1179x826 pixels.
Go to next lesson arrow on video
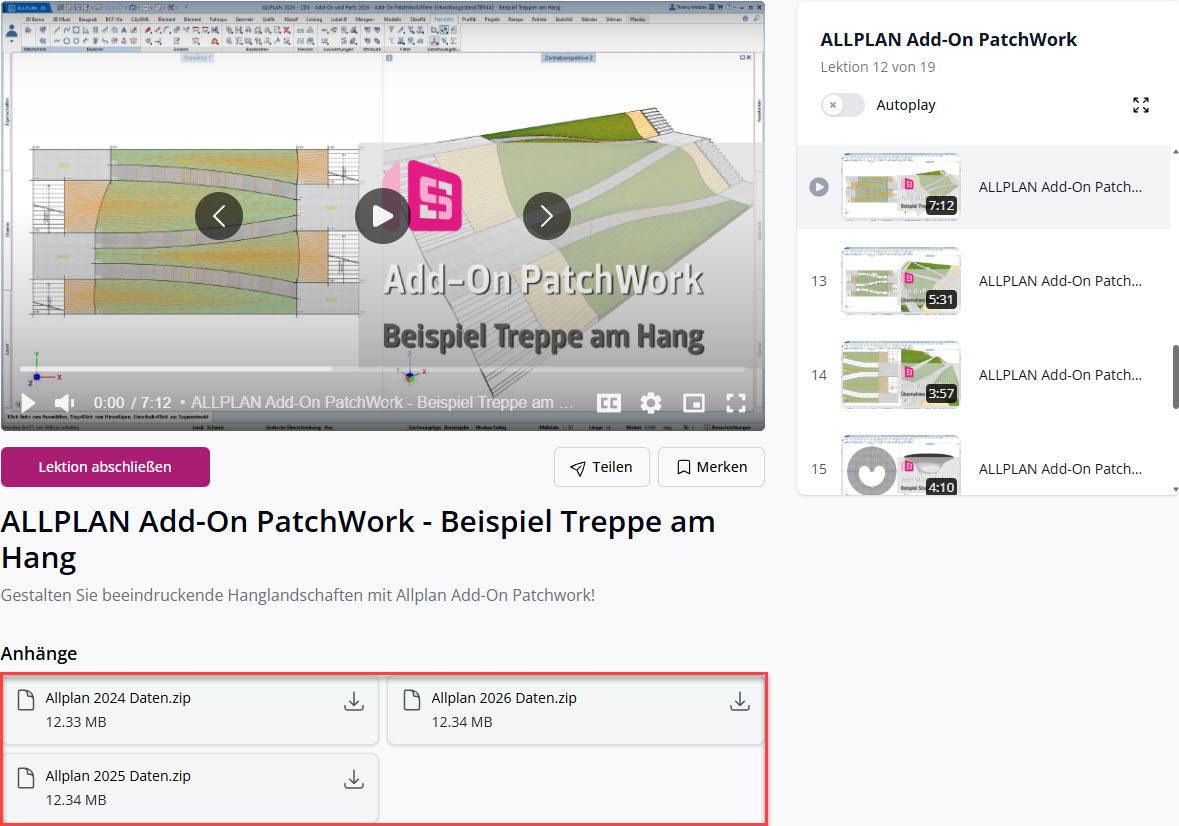[x=546, y=215]
